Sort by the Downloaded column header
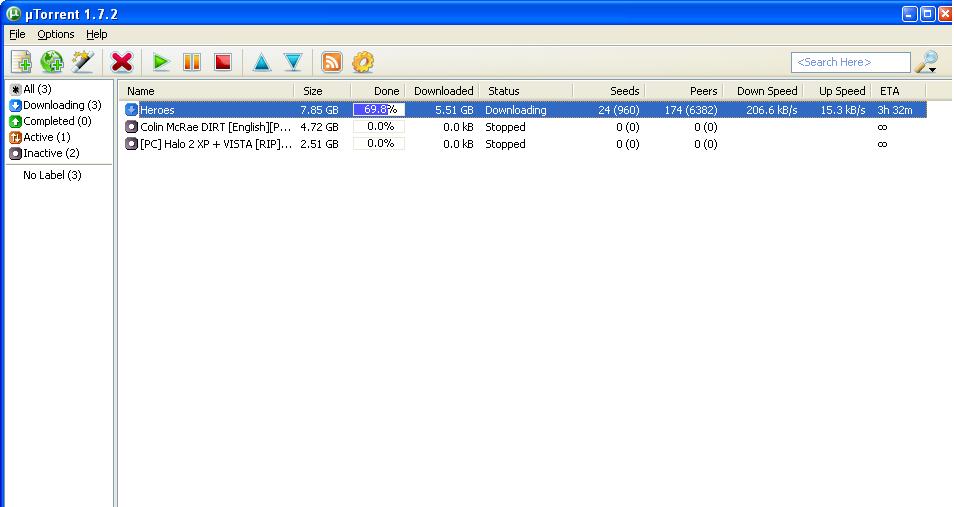 pyautogui.click(x=442, y=91)
